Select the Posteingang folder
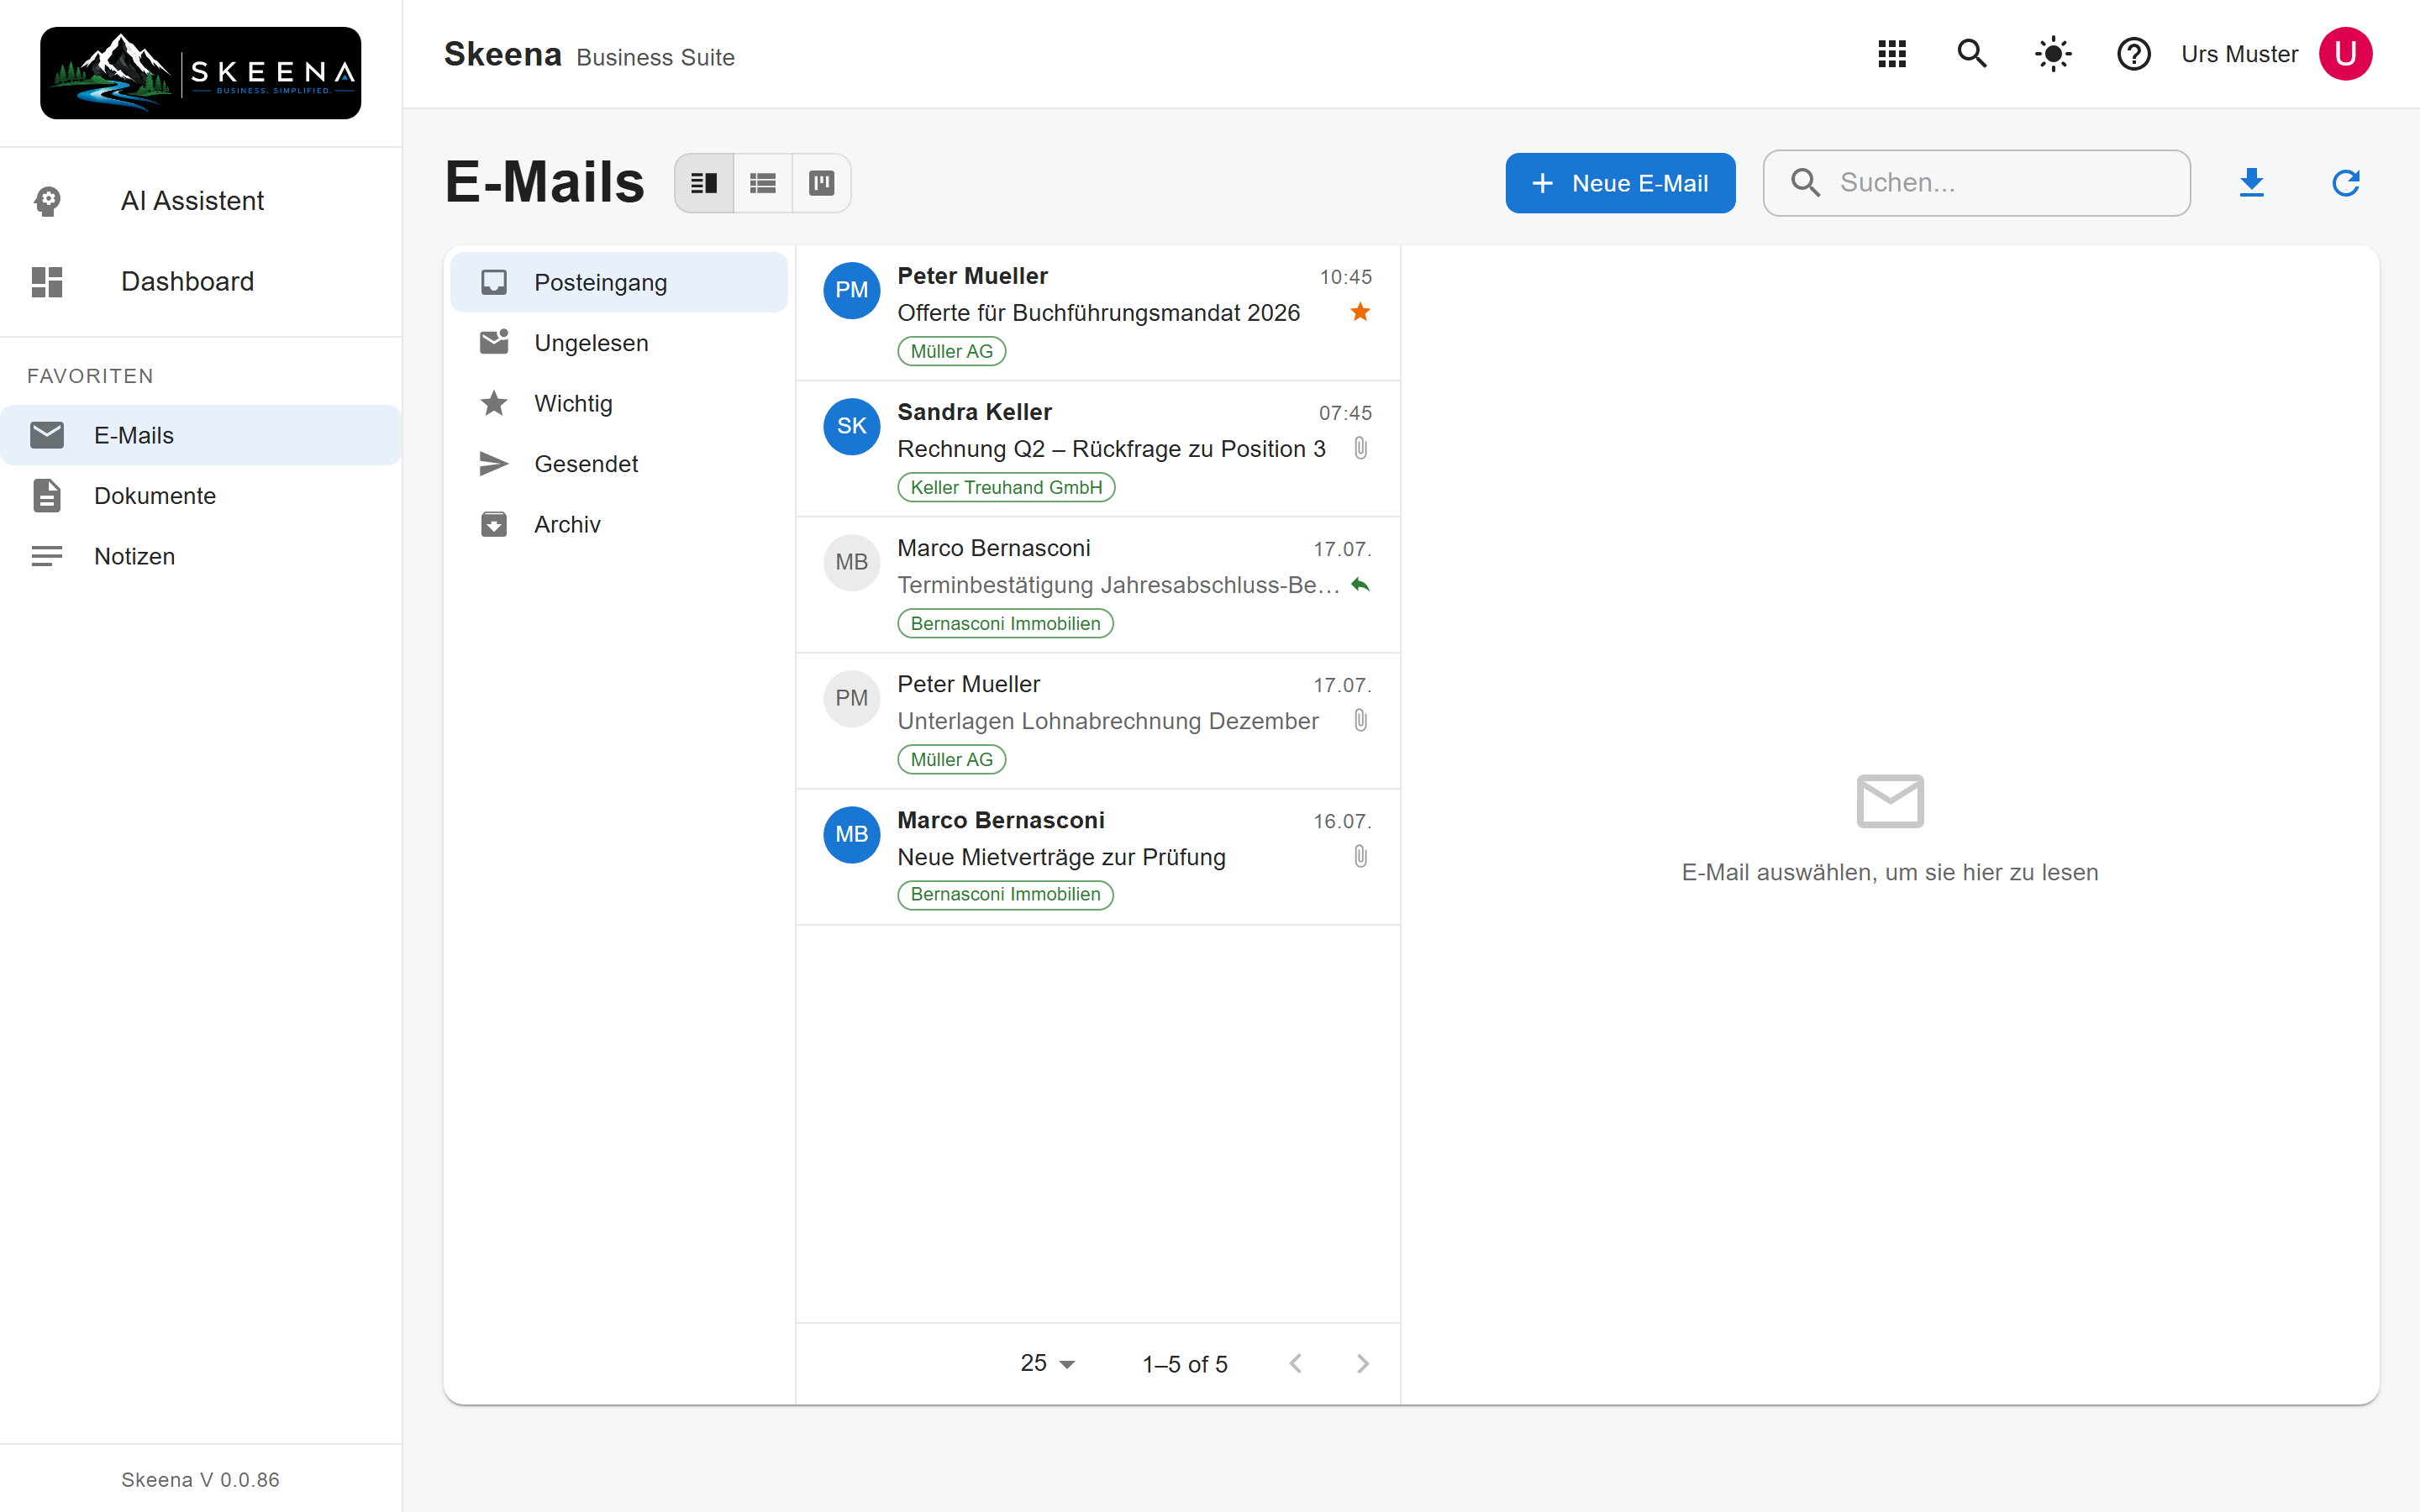This screenshot has height=1512, width=2420. [x=619, y=283]
